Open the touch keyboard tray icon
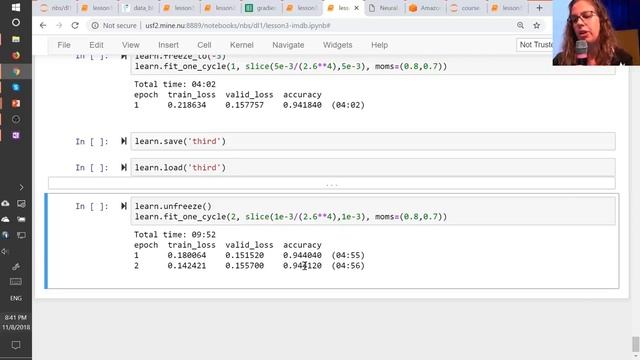The width and height of the screenshot is (640, 360). 16,282
